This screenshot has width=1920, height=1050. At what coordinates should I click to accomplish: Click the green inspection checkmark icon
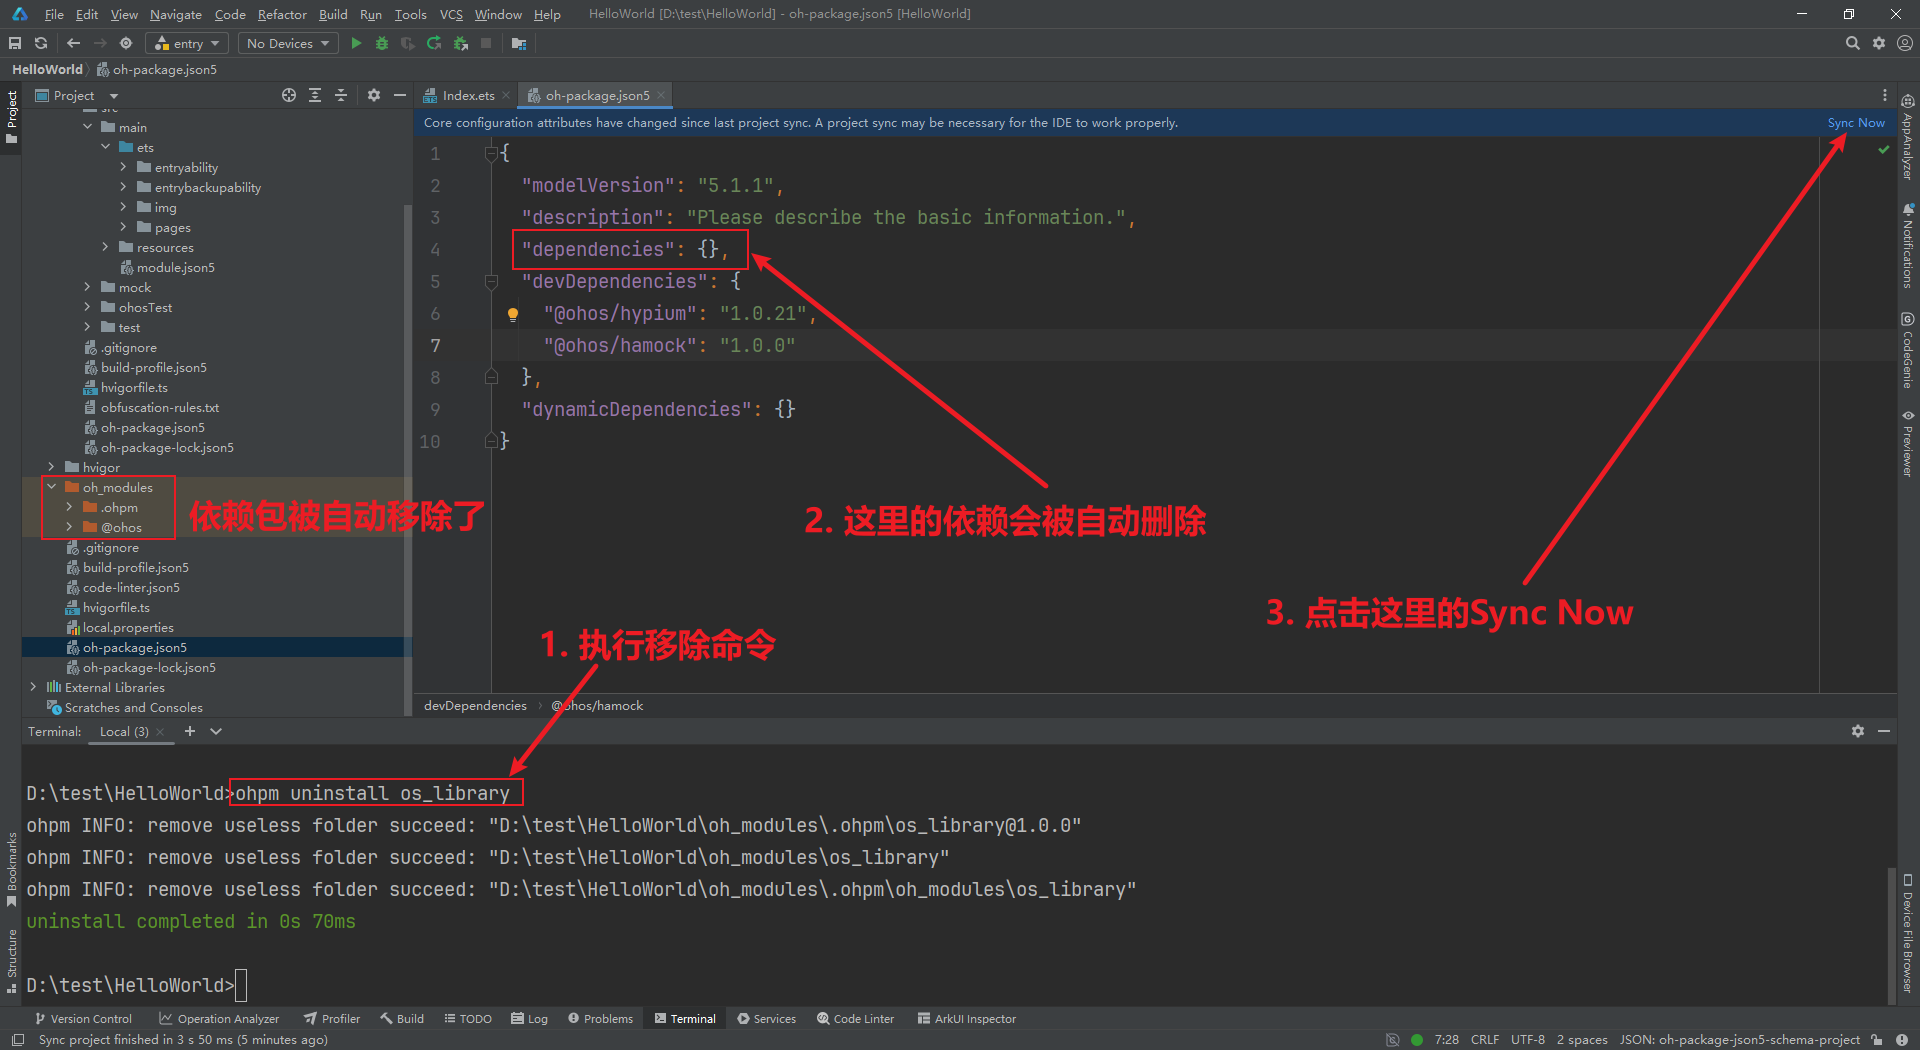[x=1884, y=149]
